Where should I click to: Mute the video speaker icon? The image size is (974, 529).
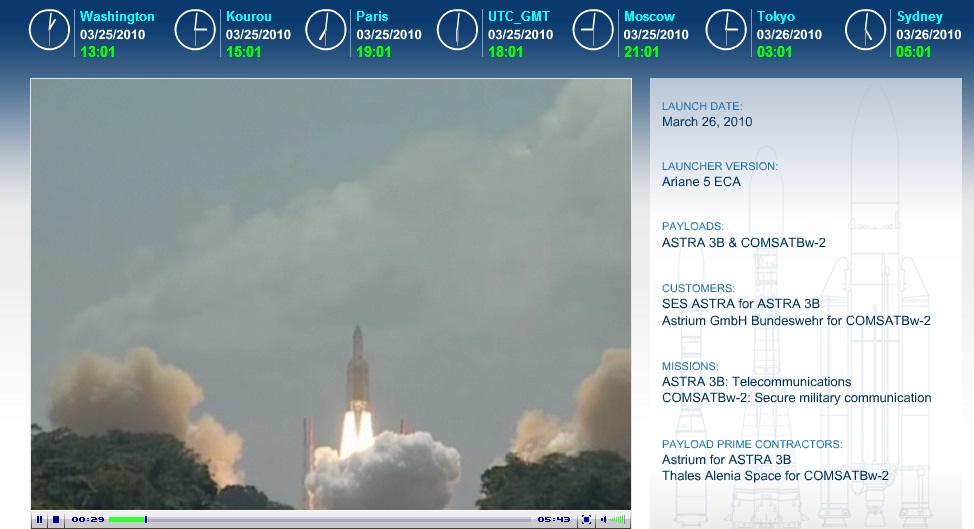coord(603,520)
